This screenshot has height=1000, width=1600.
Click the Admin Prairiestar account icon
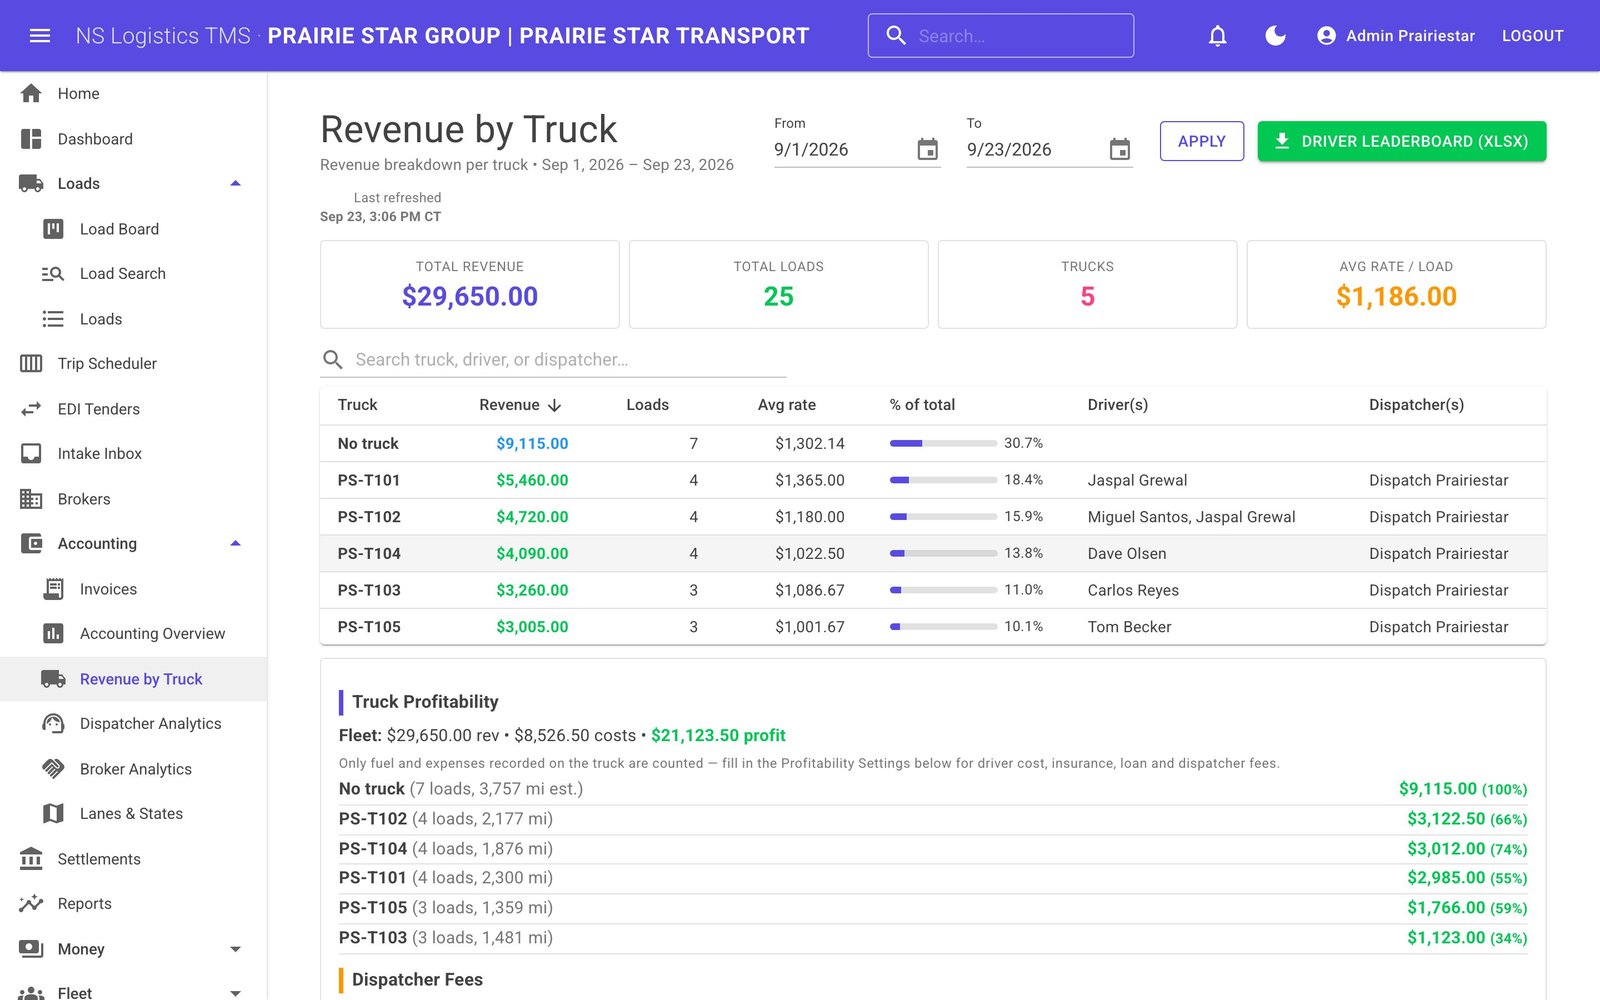1326,36
